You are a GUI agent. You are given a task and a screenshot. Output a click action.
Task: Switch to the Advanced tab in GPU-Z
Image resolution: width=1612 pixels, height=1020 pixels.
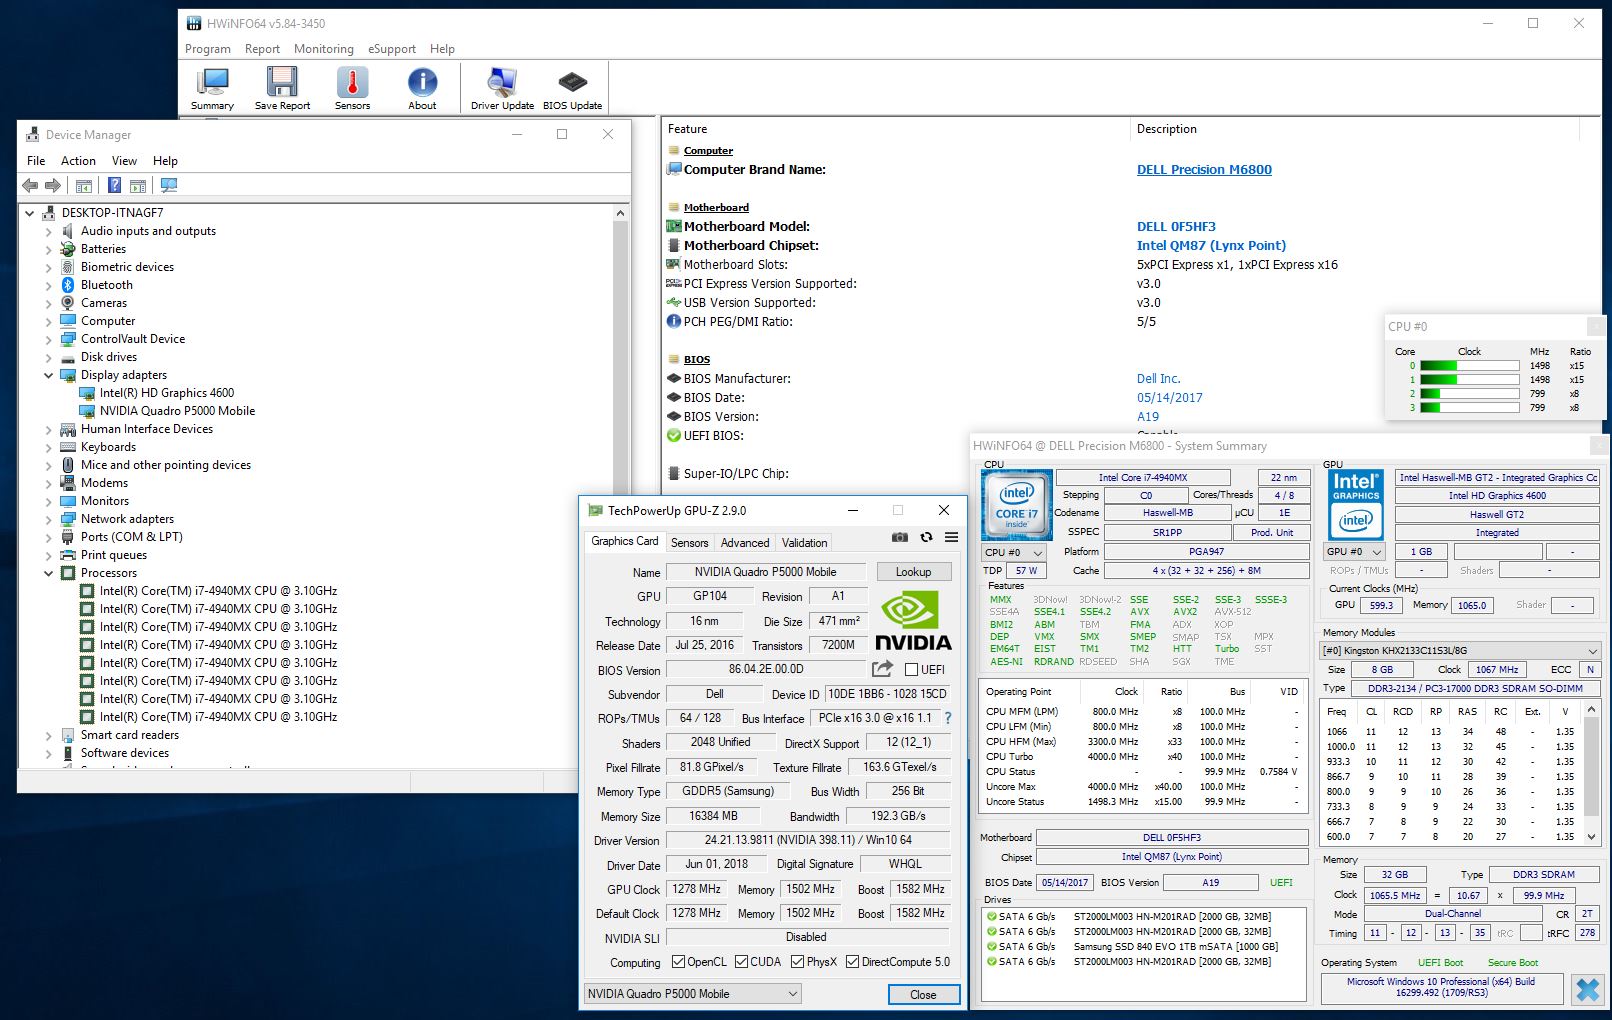tap(745, 543)
